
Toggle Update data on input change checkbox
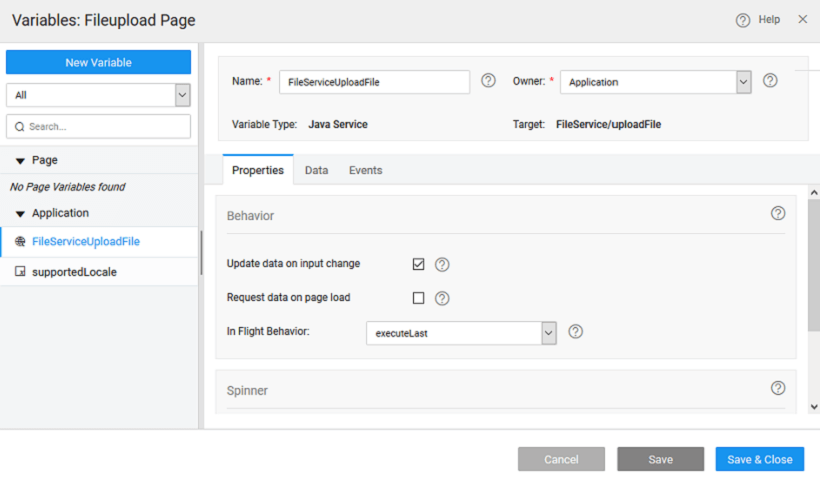(x=418, y=264)
